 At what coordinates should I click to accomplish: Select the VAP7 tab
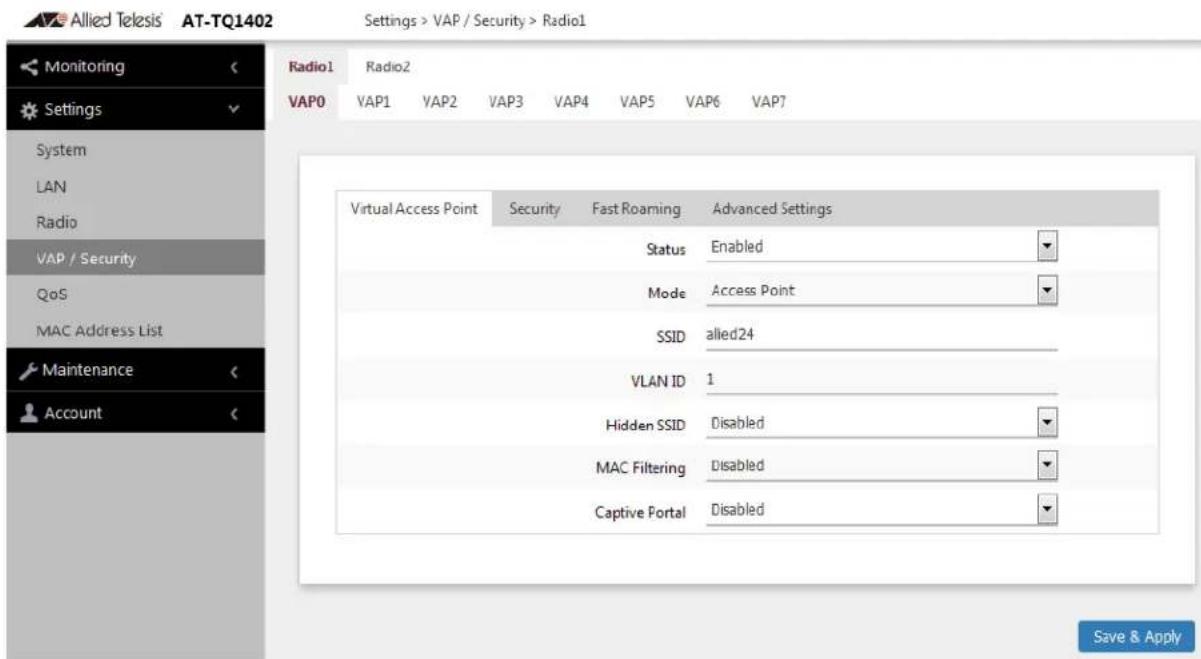point(769,101)
